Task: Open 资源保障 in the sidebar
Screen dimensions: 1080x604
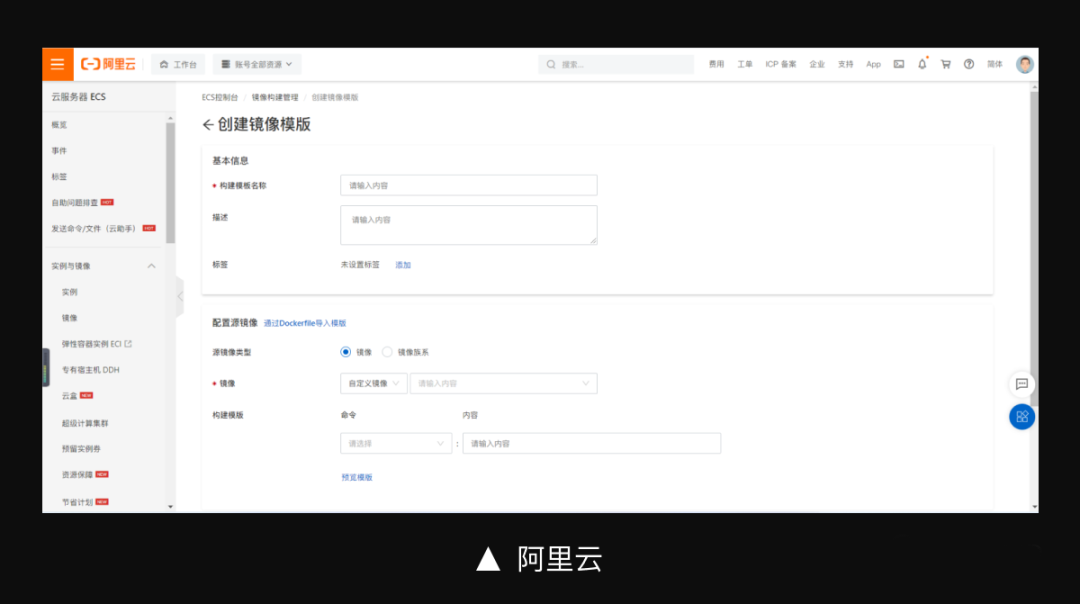Action: click(x=77, y=475)
